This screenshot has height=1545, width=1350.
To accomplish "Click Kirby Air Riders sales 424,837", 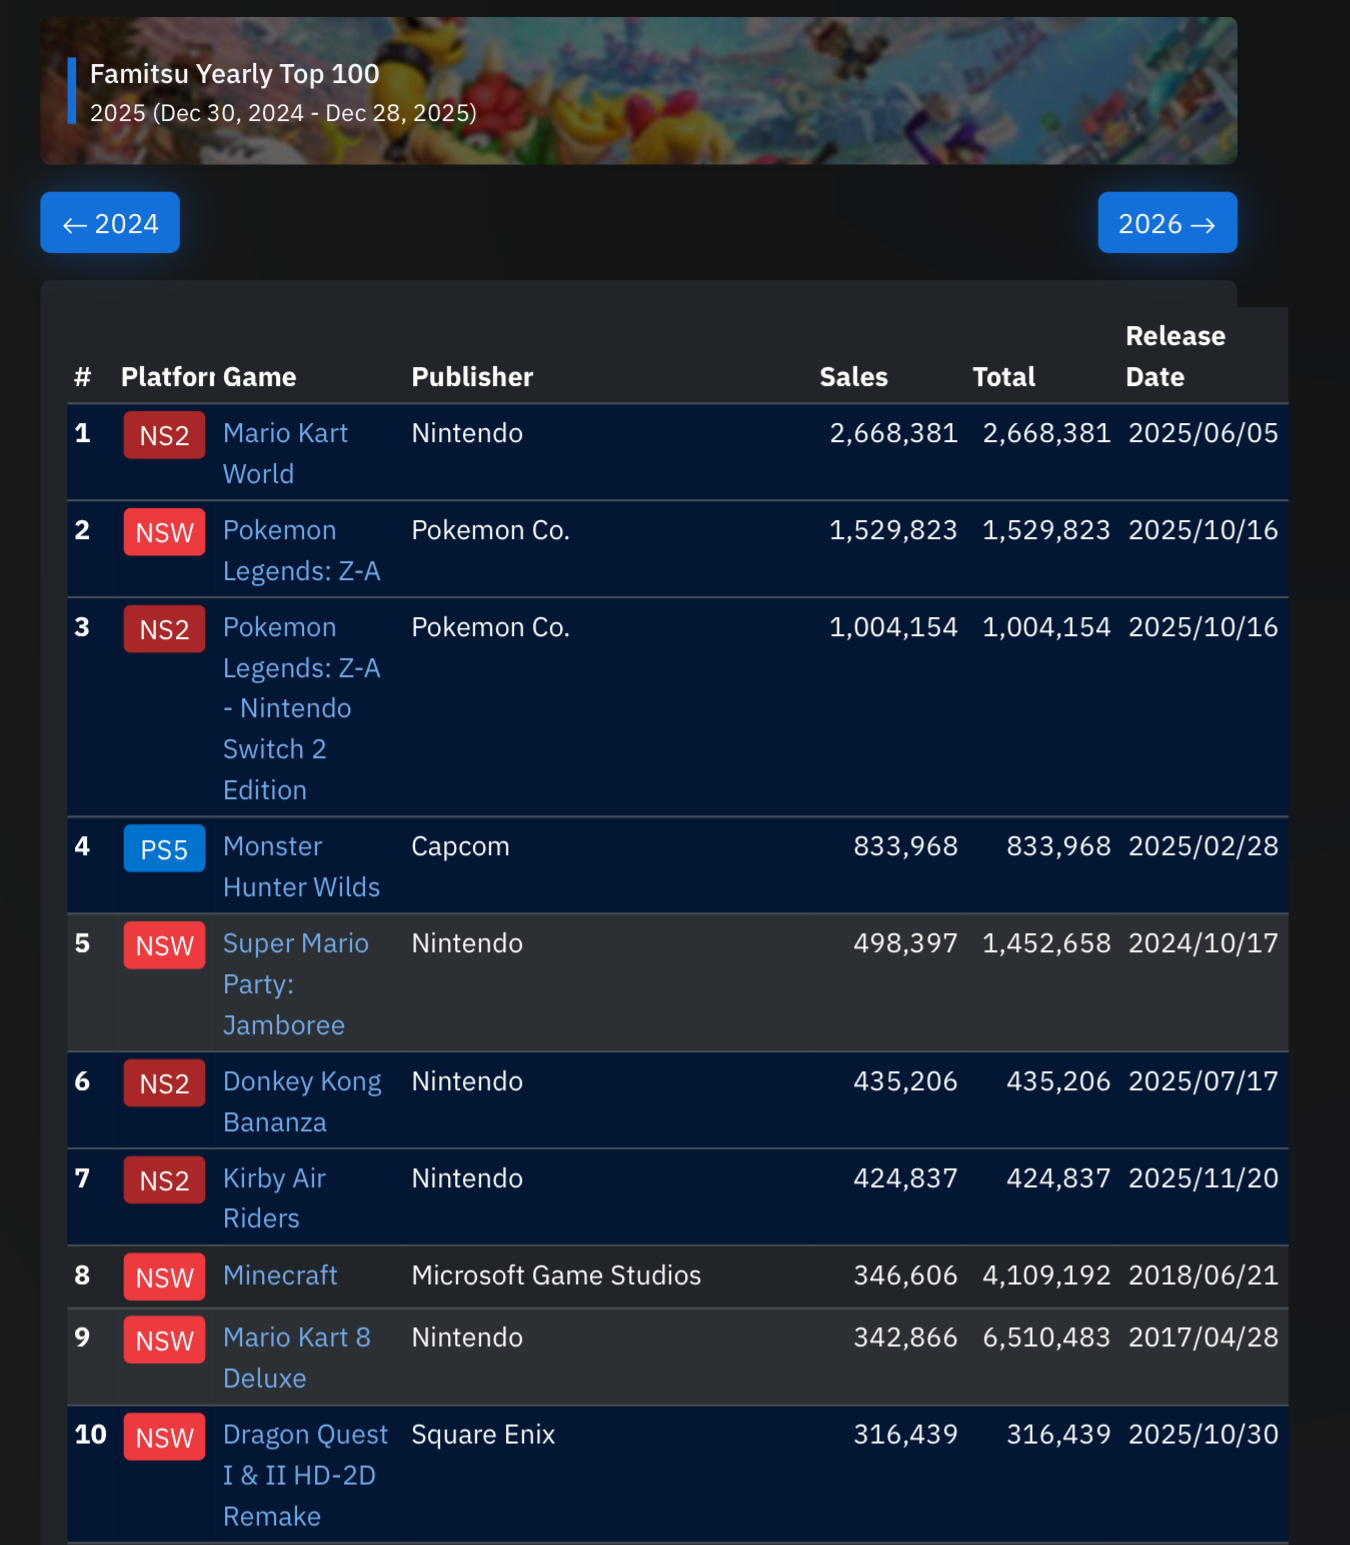I will [905, 1178].
